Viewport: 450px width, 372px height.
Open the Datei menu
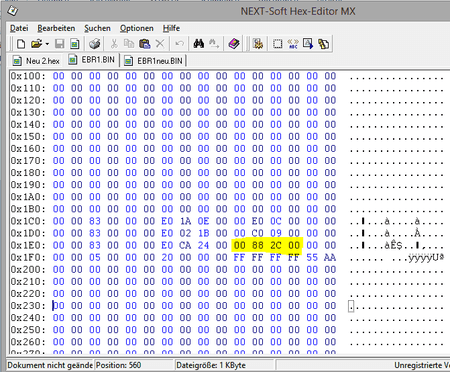pos(19,28)
